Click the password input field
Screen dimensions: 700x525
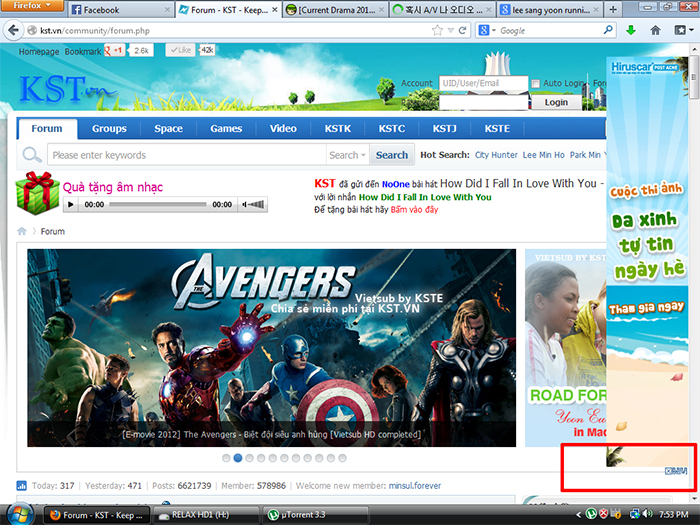coord(483,102)
